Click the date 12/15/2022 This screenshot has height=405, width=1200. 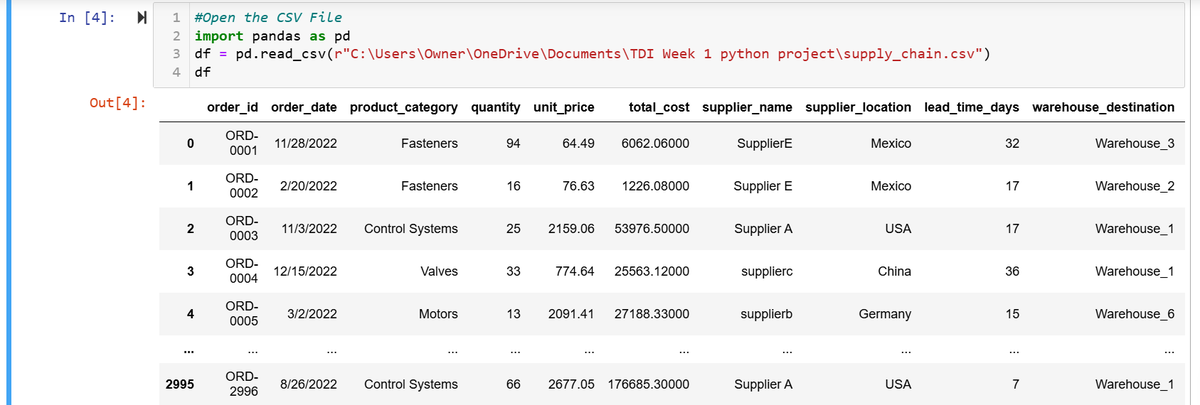pos(306,271)
